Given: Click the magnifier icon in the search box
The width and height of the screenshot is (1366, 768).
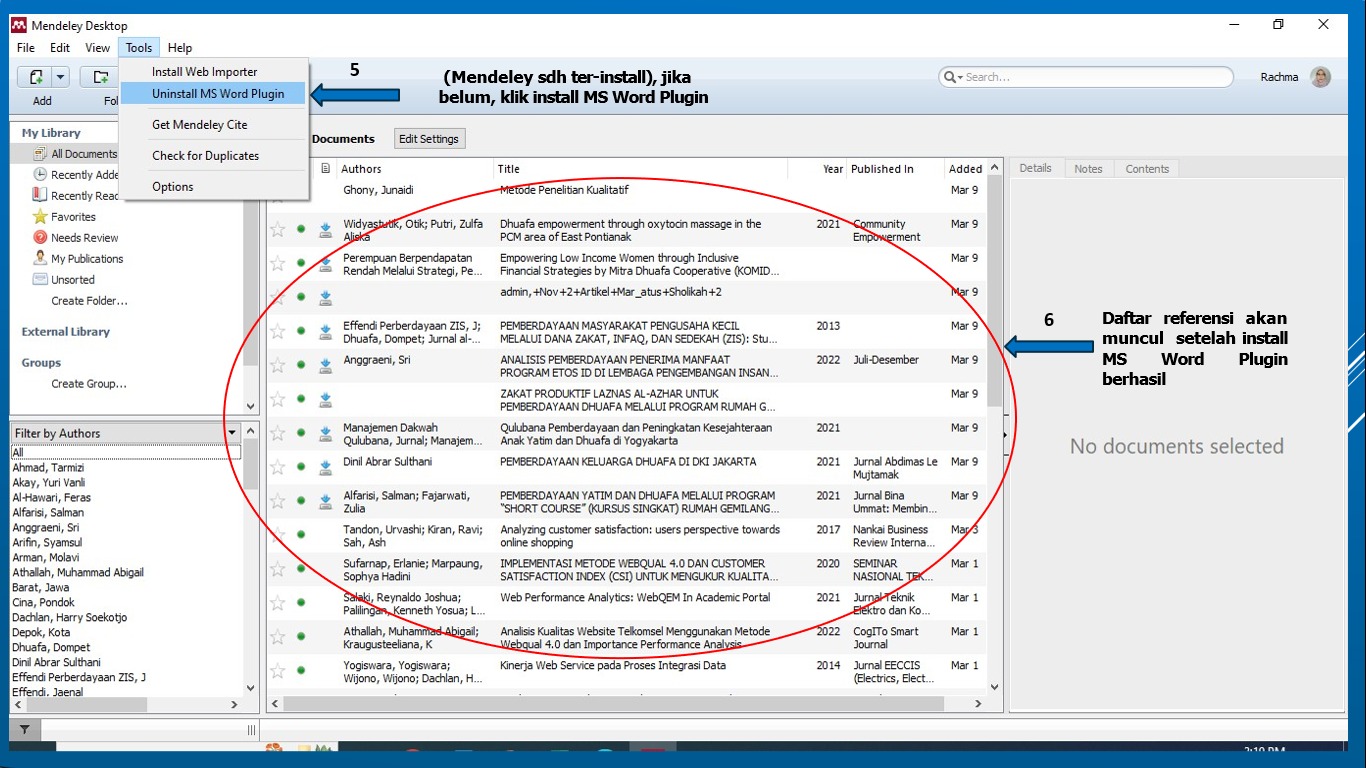Looking at the screenshot, I should [952, 76].
